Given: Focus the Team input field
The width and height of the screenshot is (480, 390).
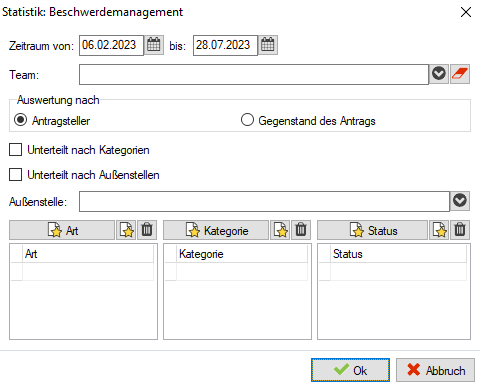Looking at the screenshot, I should pos(254,74).
